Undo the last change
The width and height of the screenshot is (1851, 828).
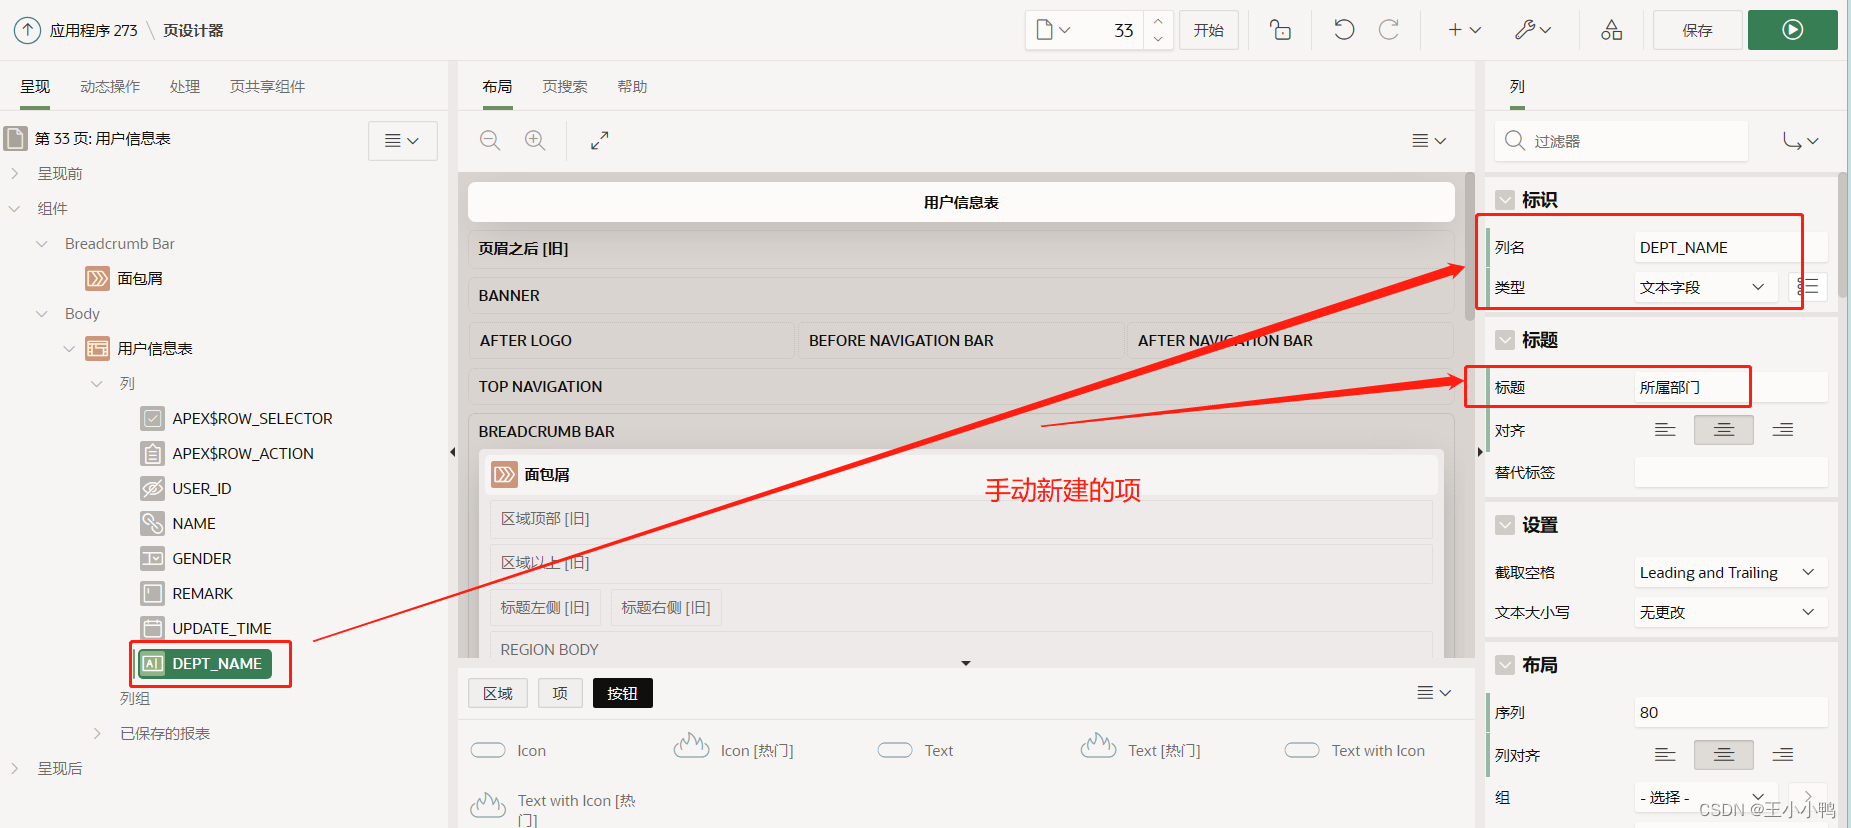coord(1344,30)
